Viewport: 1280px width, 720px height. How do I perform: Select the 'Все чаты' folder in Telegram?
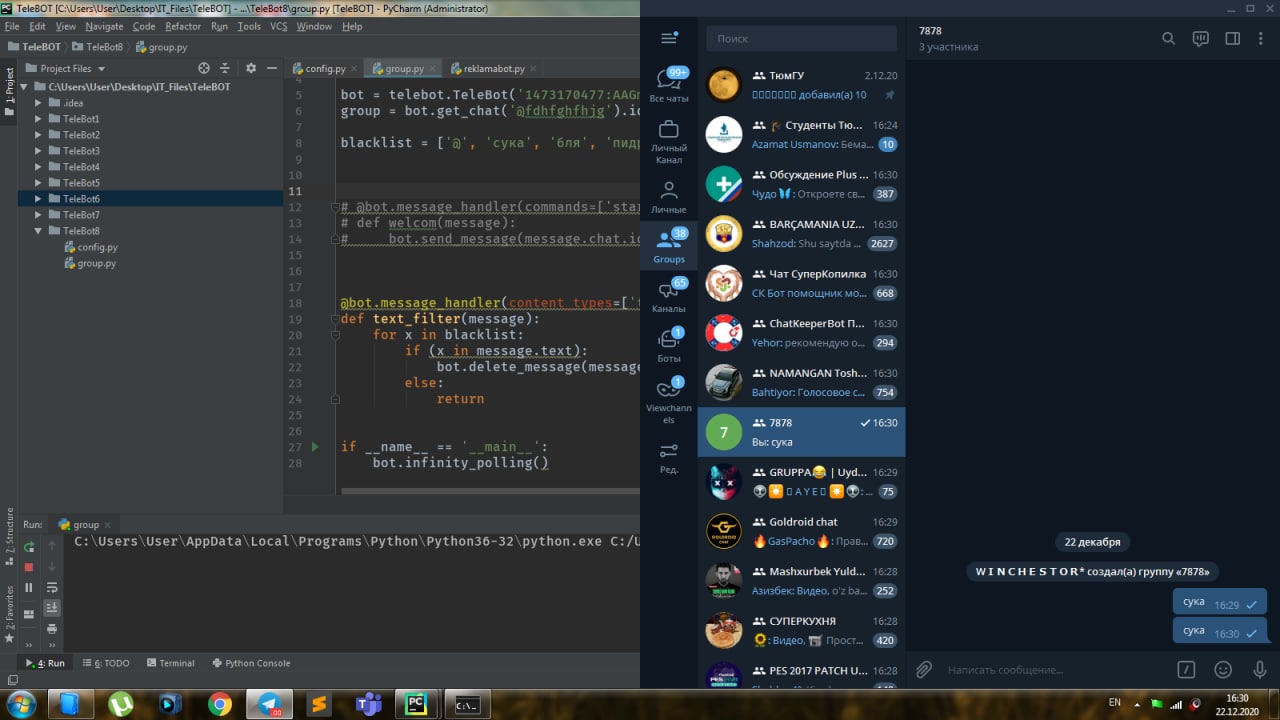point(669,85)
